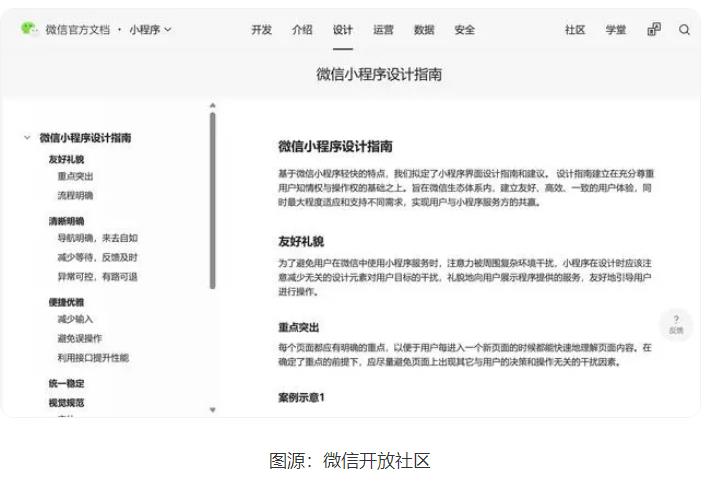Image resolution: width=704 pixels, height=489 pixels.
Task: Select 重点突出 in sidebar
Action: click(x=75, y=176)
